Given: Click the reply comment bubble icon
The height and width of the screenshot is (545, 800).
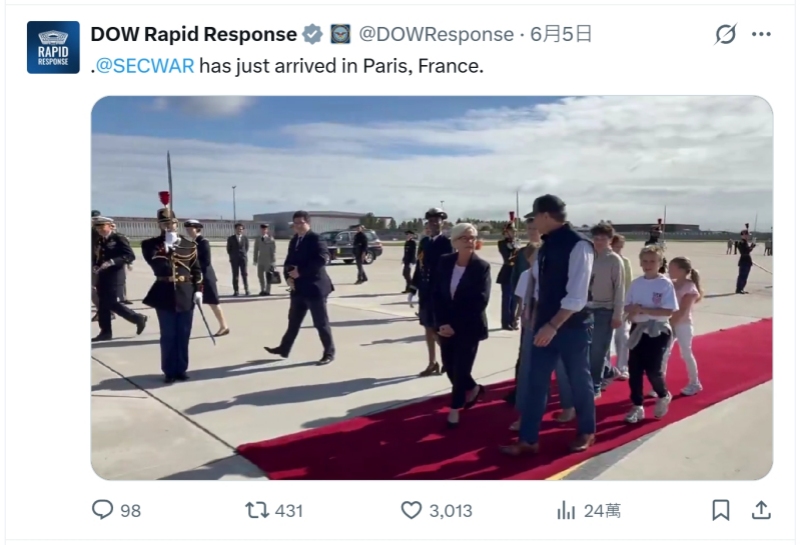Looking at the screenshot, I should click(x=102, y=510).
